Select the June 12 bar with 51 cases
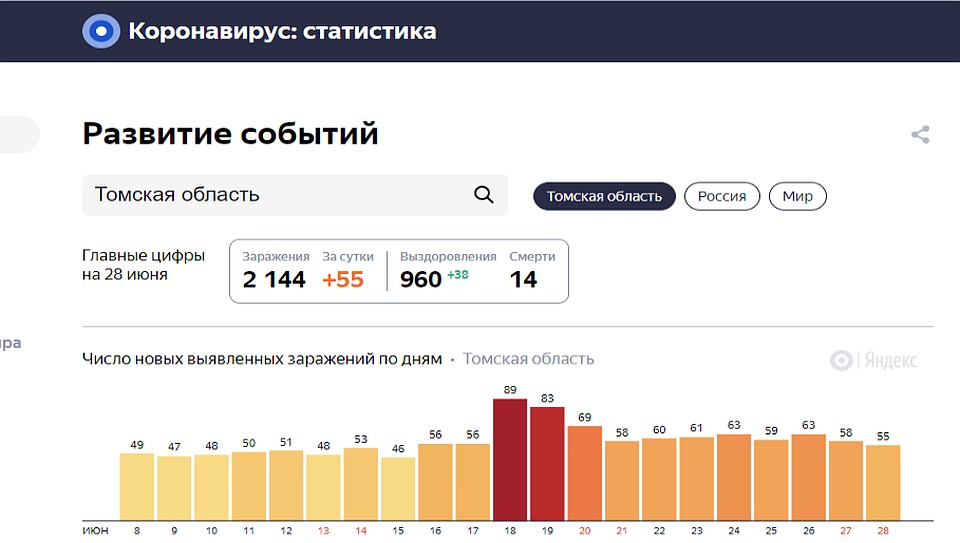Screen dimensions: 960x543 286,485
